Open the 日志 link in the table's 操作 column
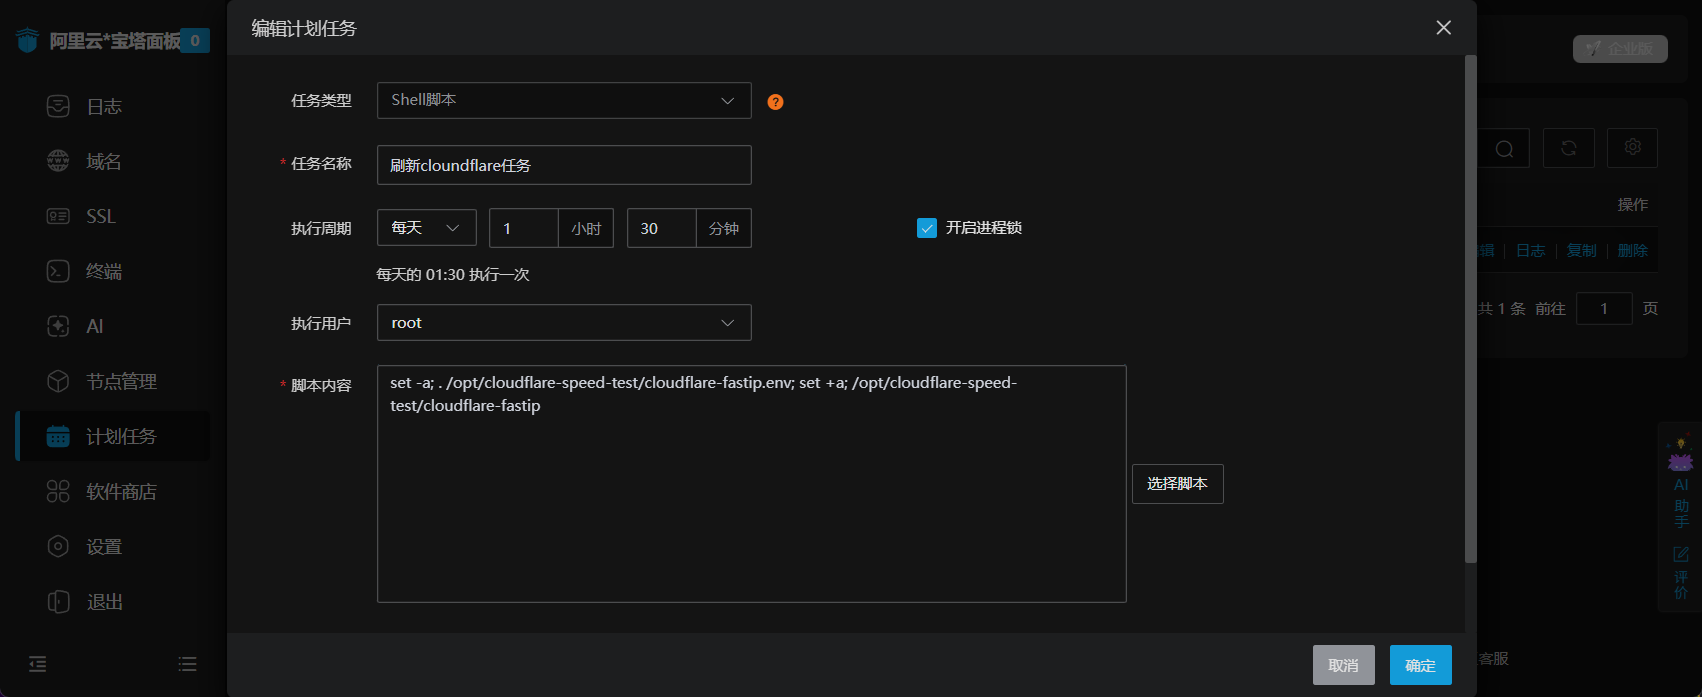This screenshot has width=1702, height=697. (x=1530, y=251)
